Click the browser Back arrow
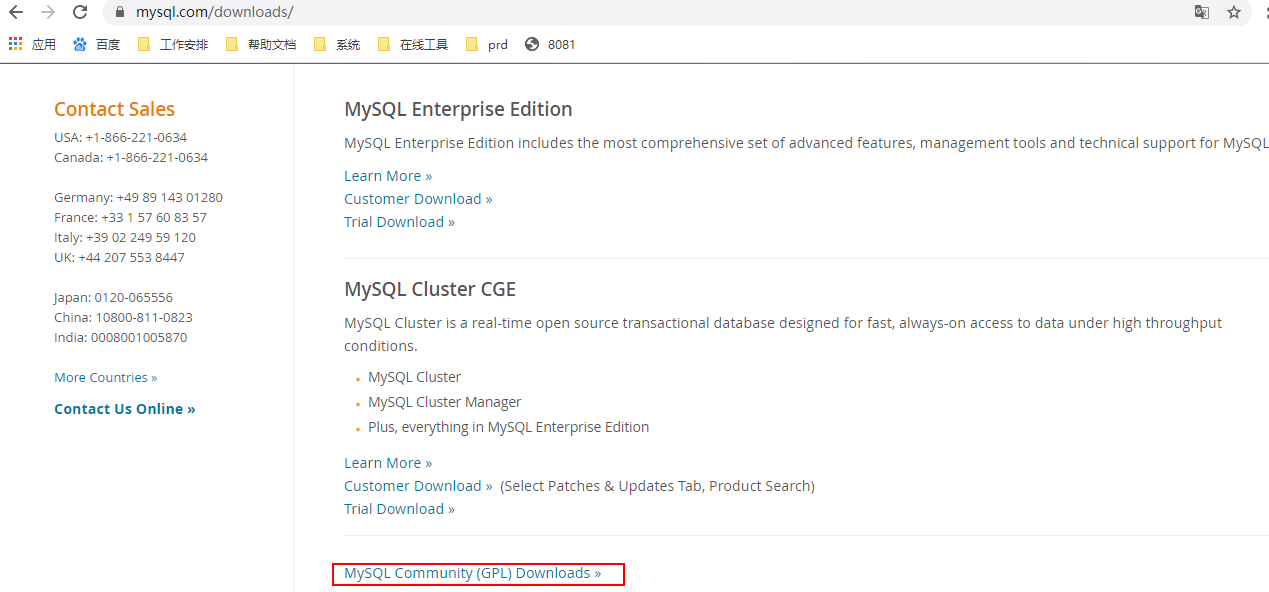Screen dimensions: 1269x592 coord(16,13)
